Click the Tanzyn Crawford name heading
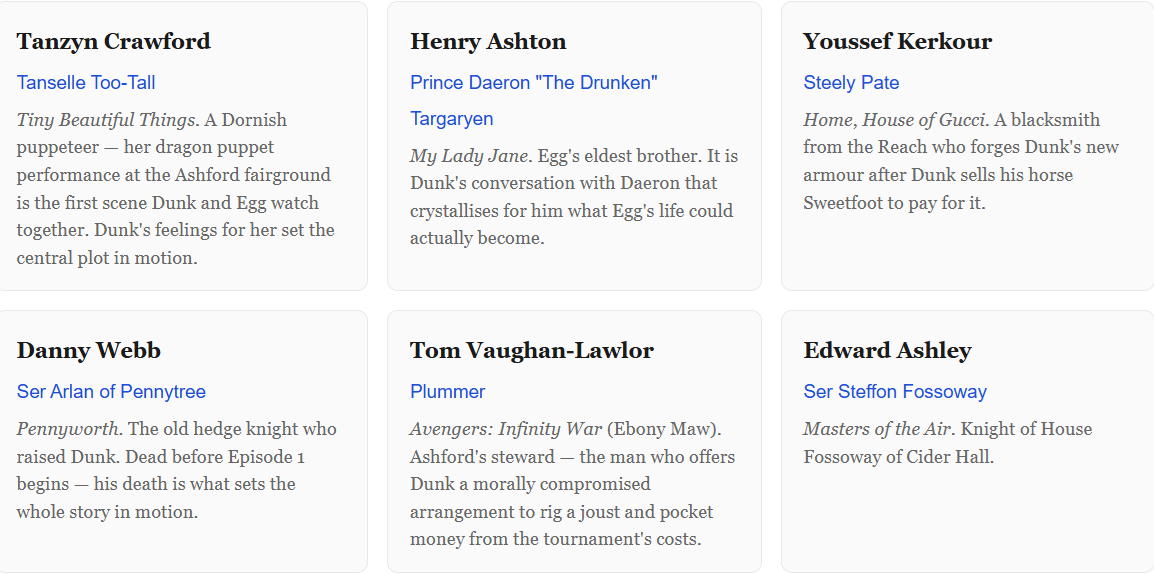 coord(113,42)
